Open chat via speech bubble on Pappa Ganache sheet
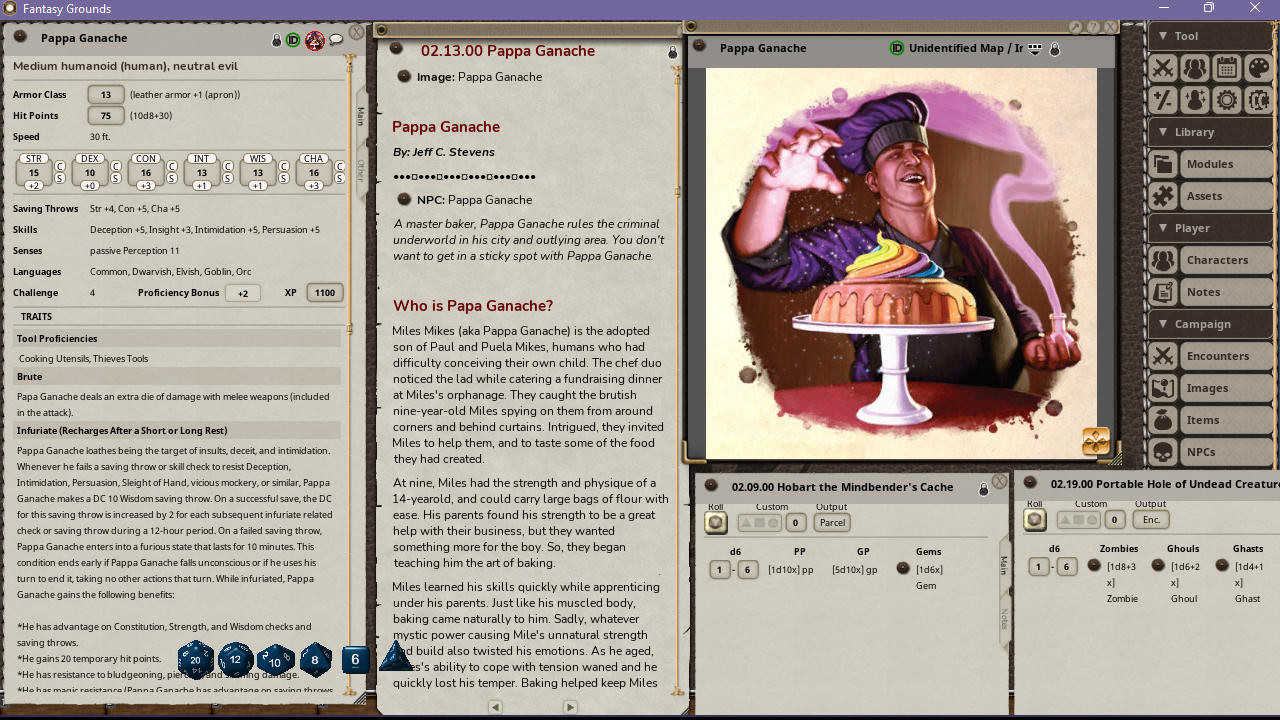 [x=334, y=38]
